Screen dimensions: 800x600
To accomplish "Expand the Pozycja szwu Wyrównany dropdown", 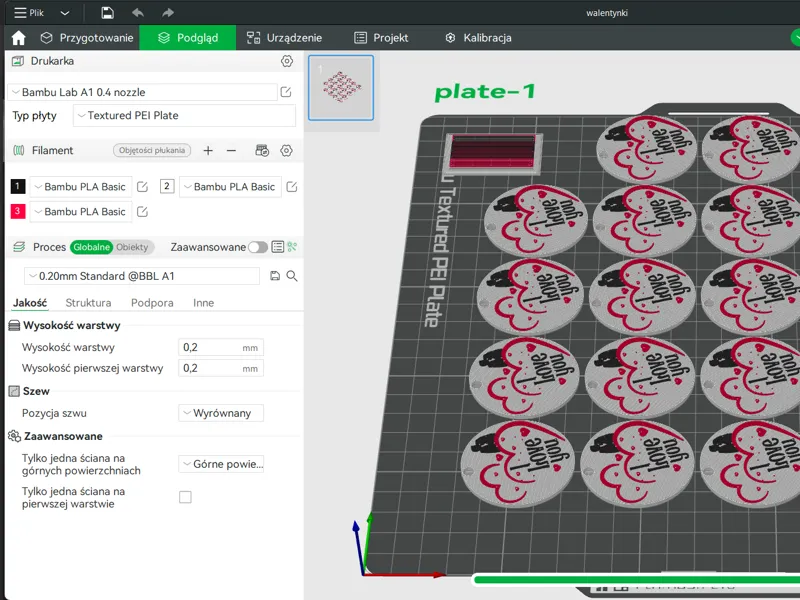I will [221, 413].
